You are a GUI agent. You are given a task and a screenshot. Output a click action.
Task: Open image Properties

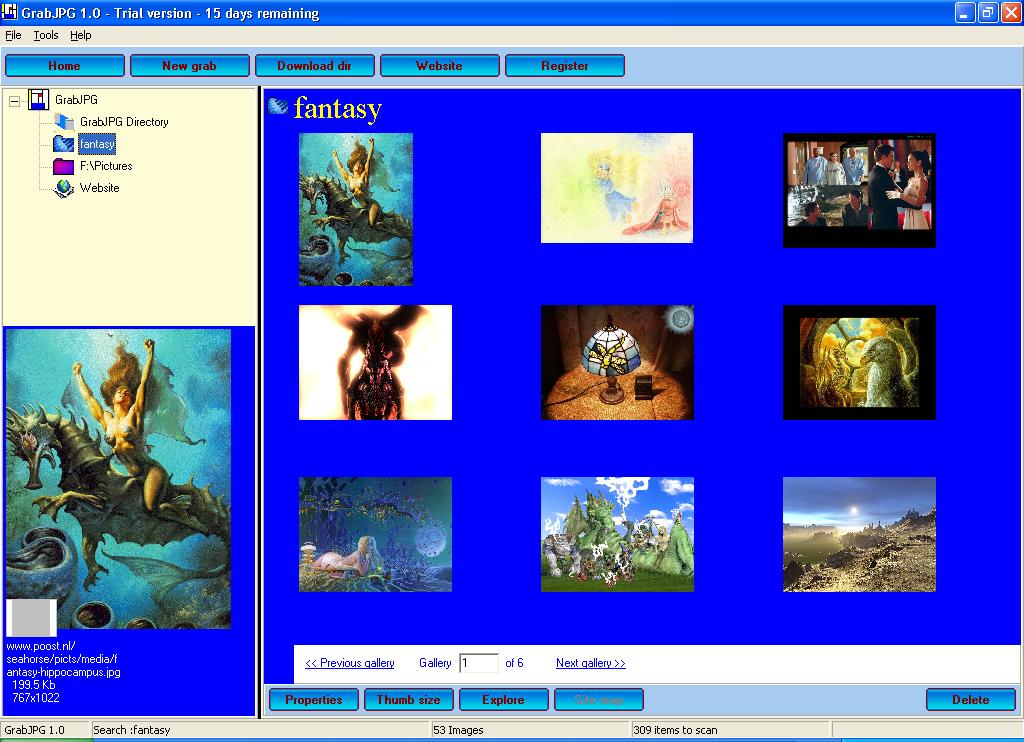pos(313,700)
